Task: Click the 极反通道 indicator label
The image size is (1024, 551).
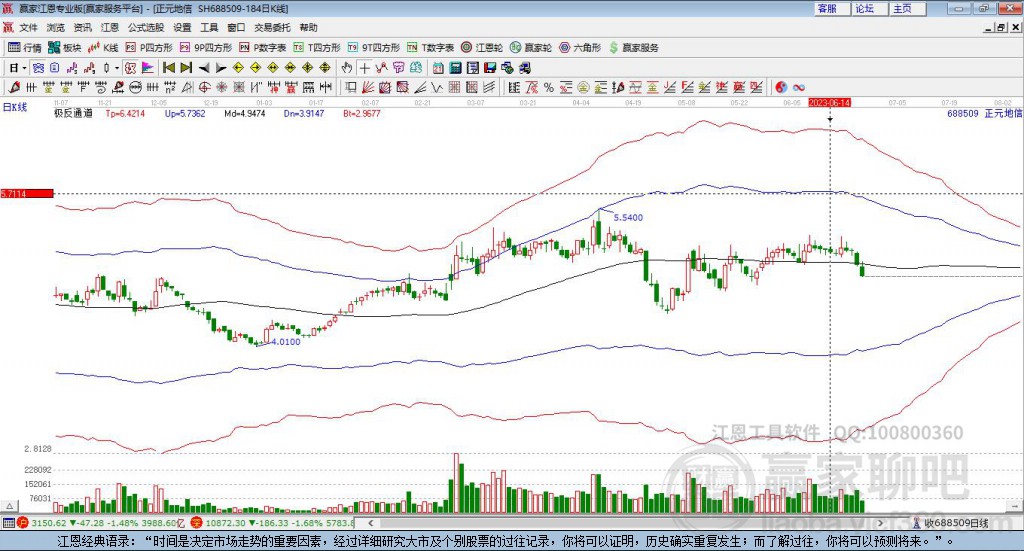Action: tap(73, 114)
